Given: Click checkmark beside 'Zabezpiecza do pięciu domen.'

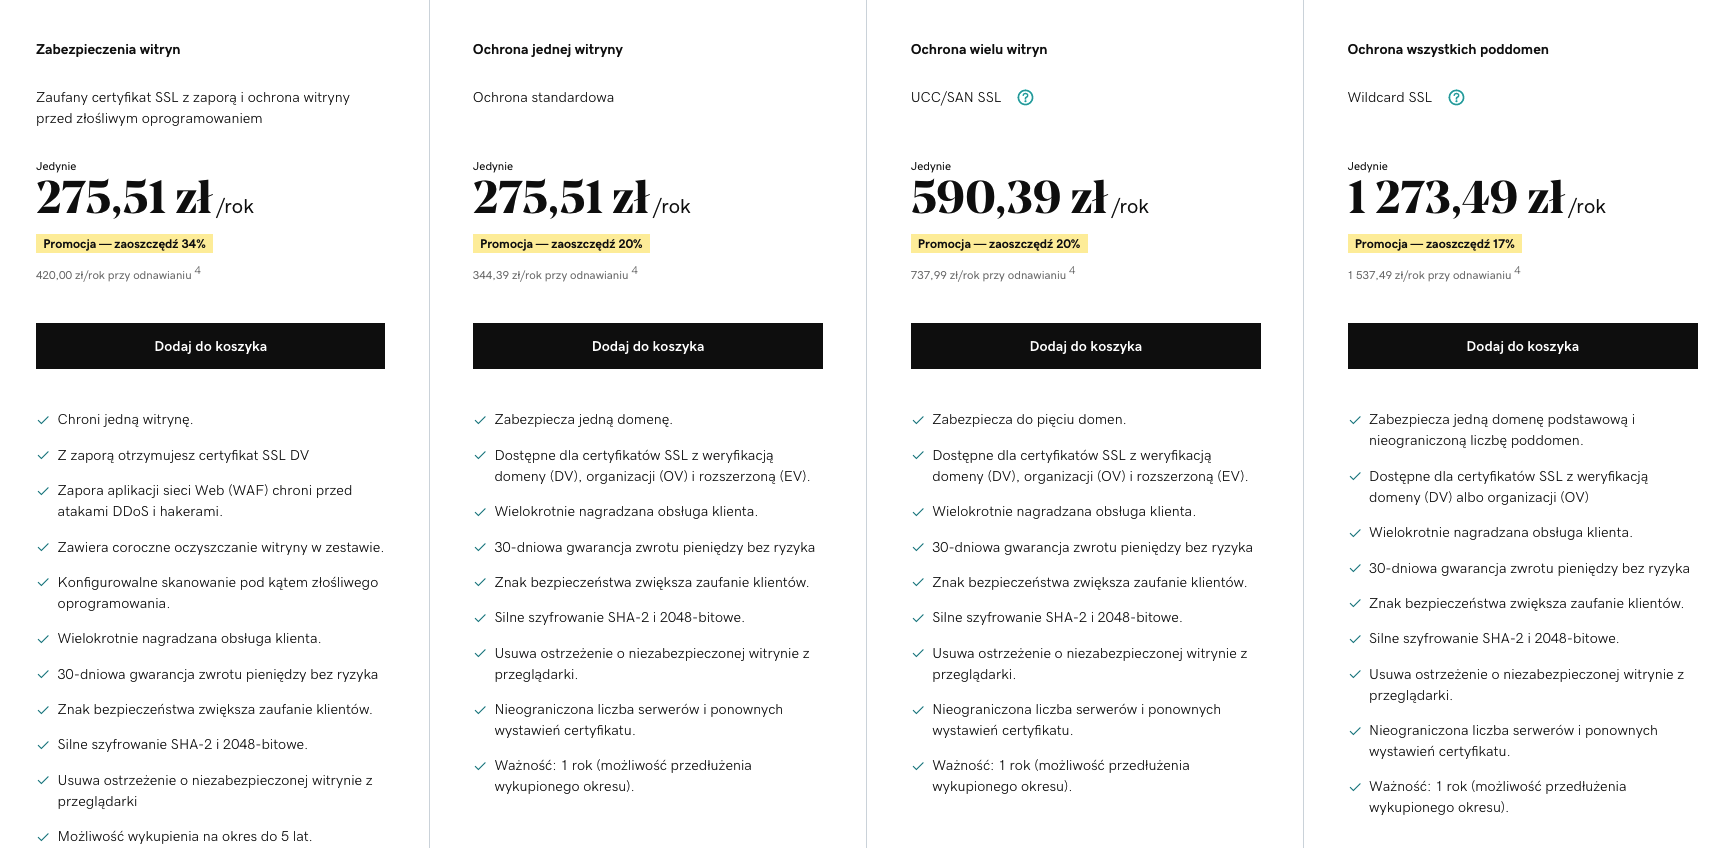Looking at the screenshot, I should coord(918,420).
